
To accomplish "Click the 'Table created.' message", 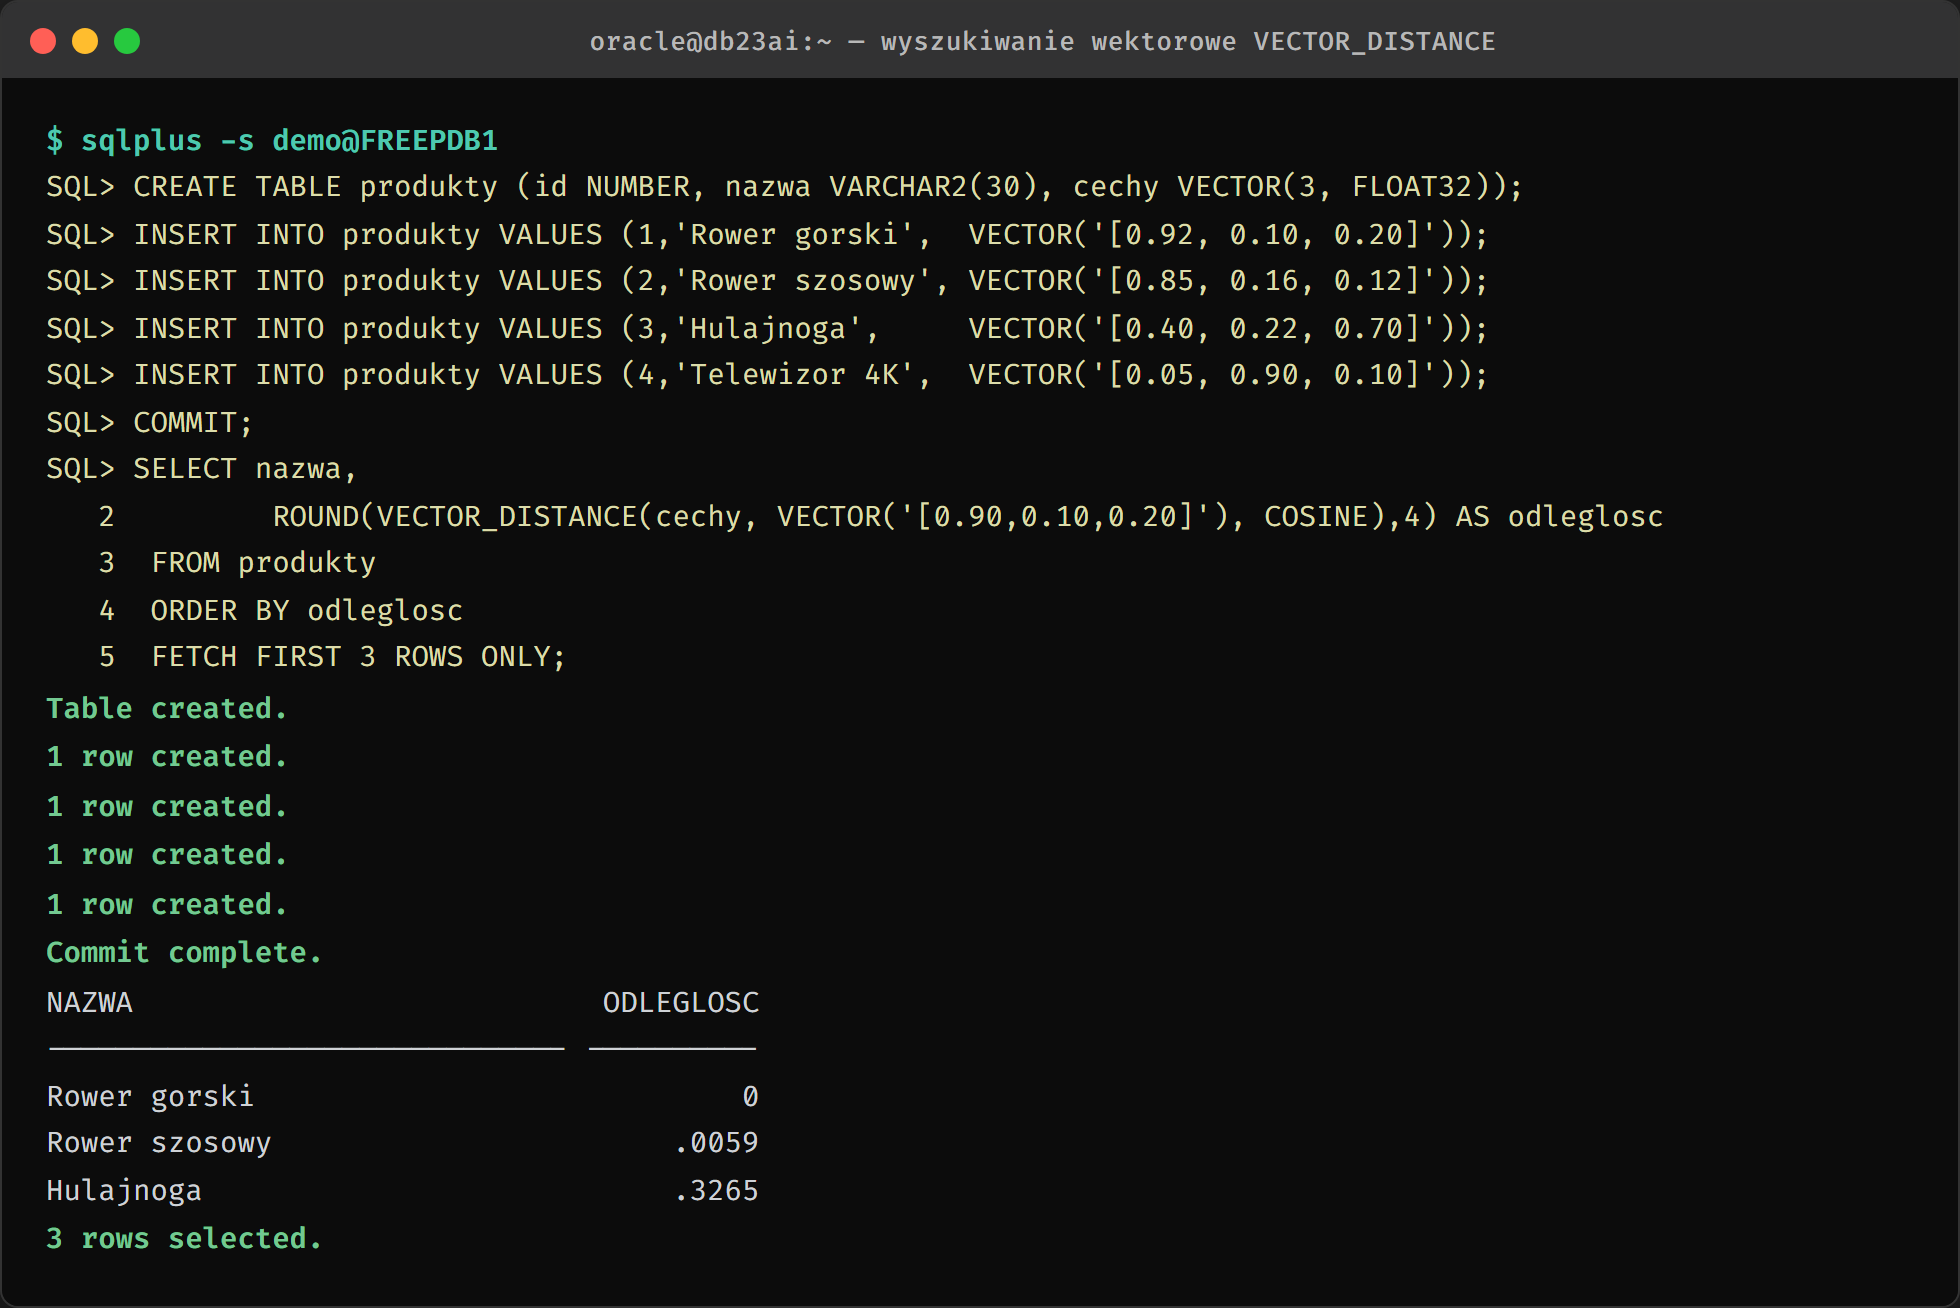I will [167, 709].
